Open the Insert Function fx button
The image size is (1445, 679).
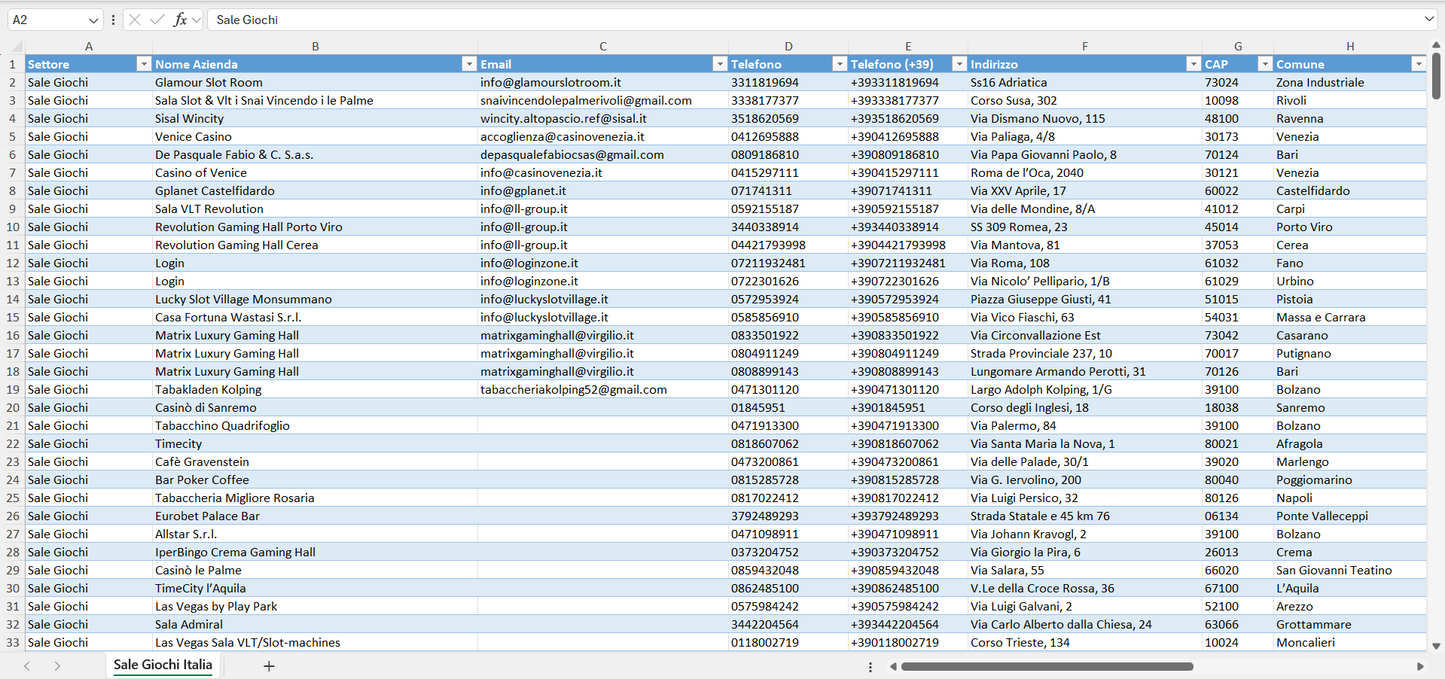180,20
